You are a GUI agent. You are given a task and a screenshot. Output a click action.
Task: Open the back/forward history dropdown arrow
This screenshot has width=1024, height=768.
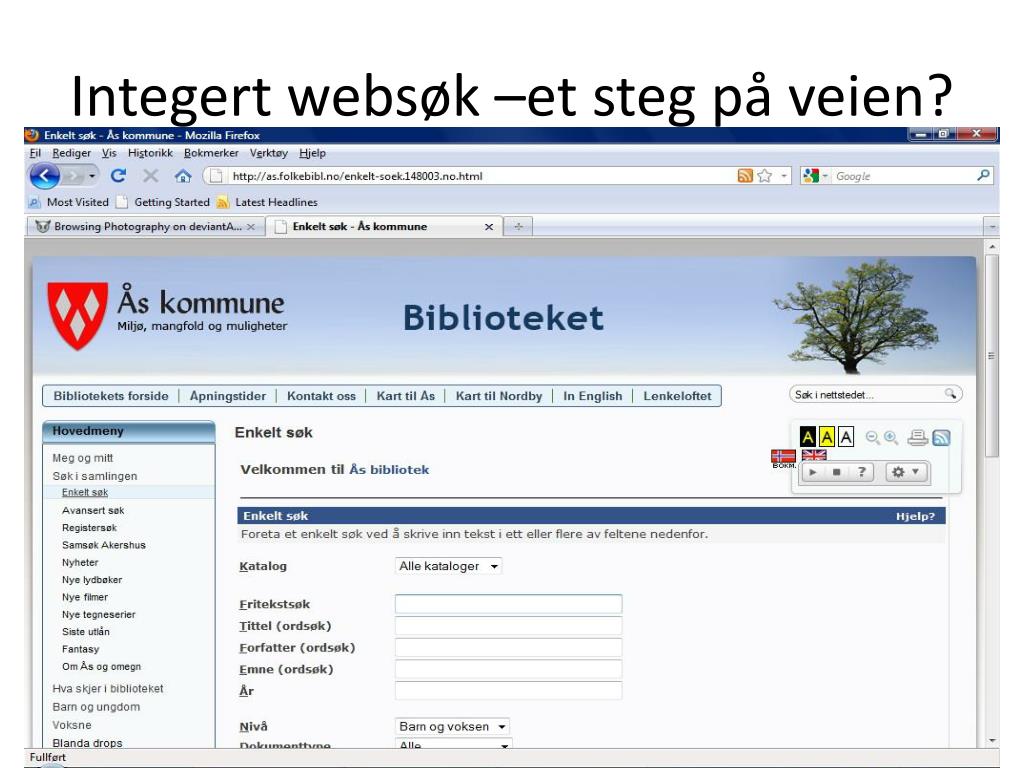92,176
